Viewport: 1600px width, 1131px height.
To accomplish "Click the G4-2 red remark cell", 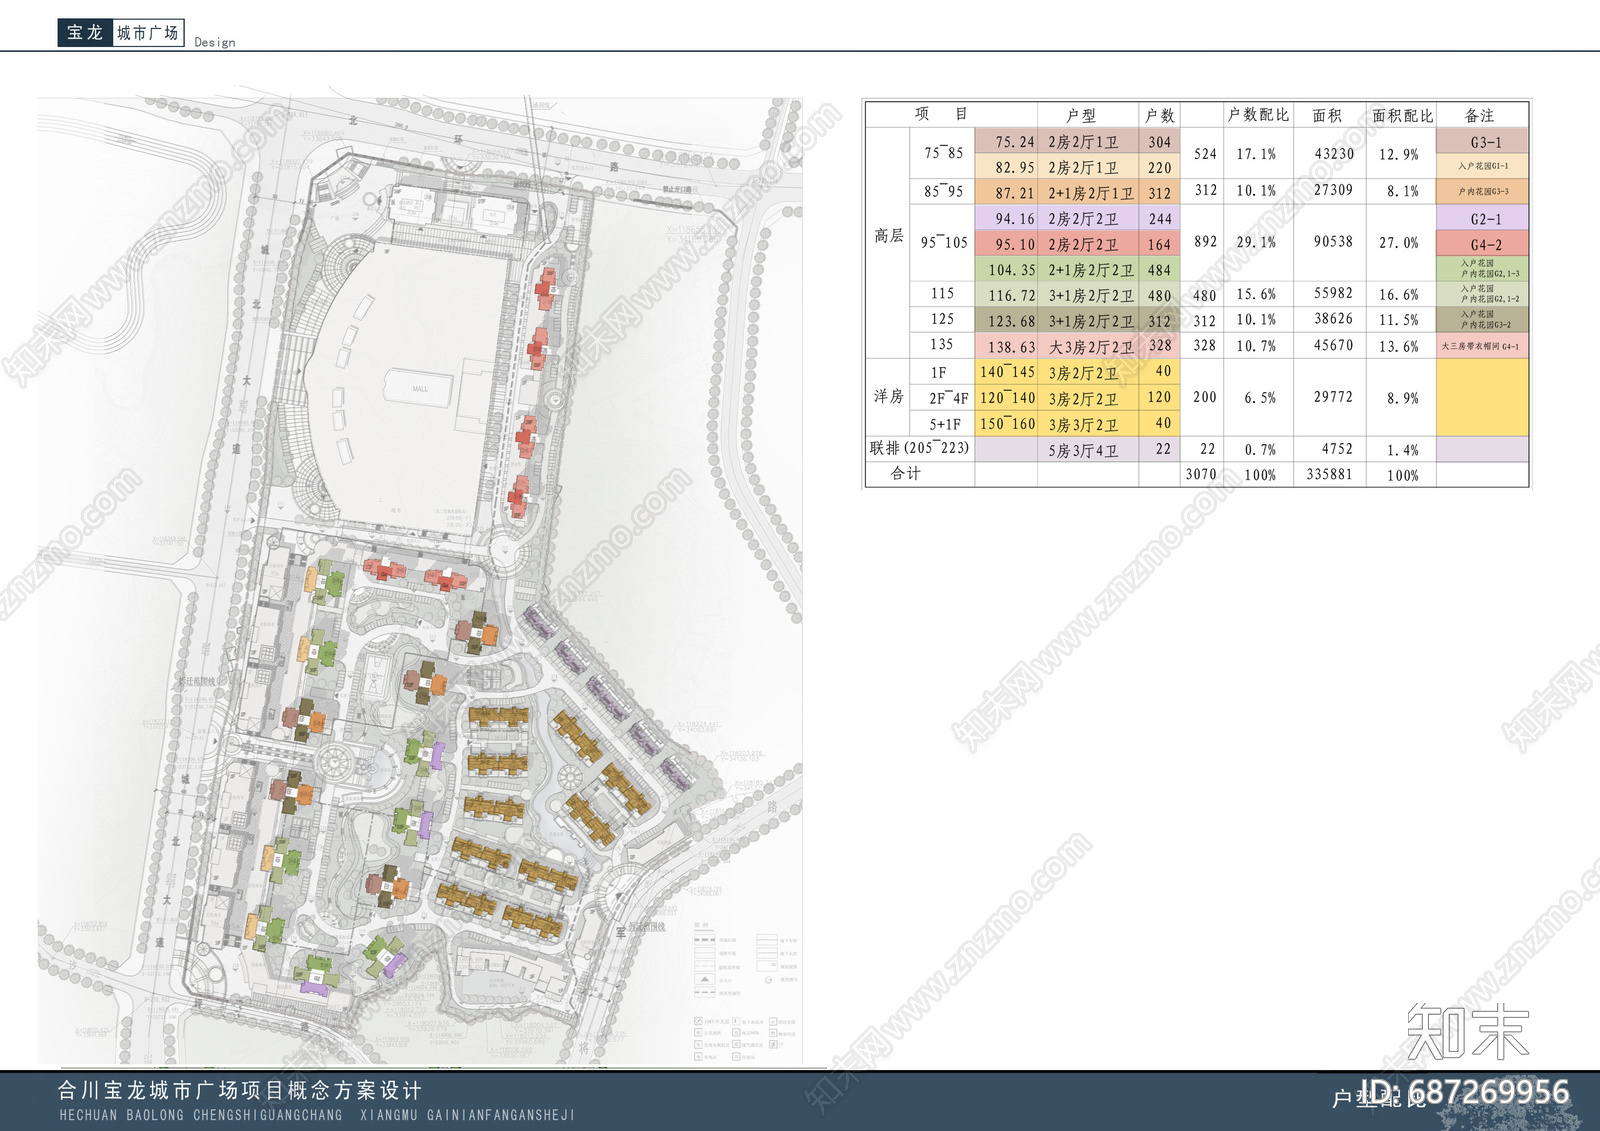I will click(1483, 244).
